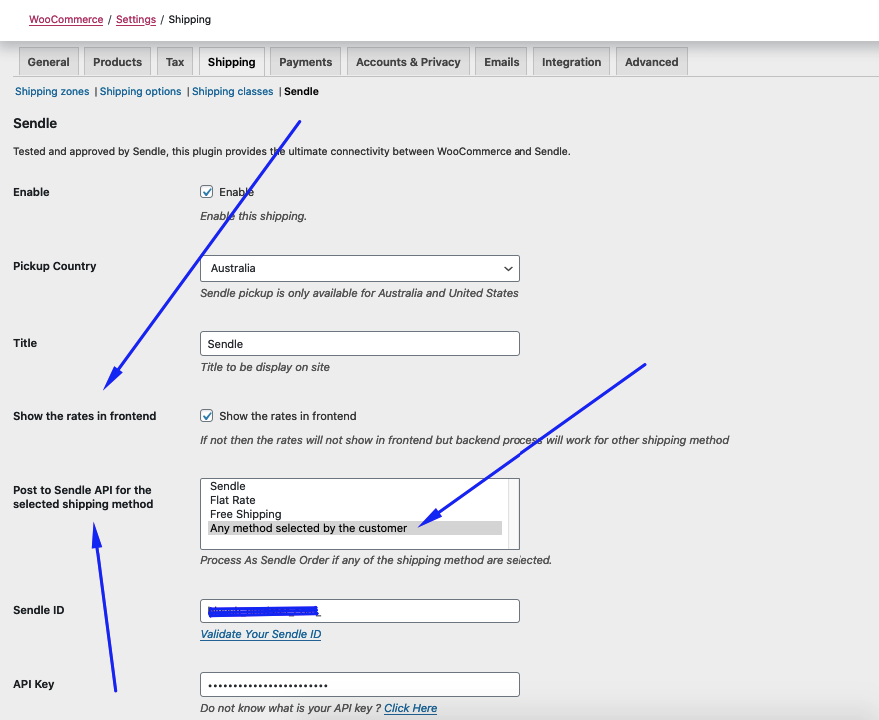The height and width of the screenshot is (720, 879).
Task: Choose Free Shipping in method list
Action: click(x=245, y=514)
